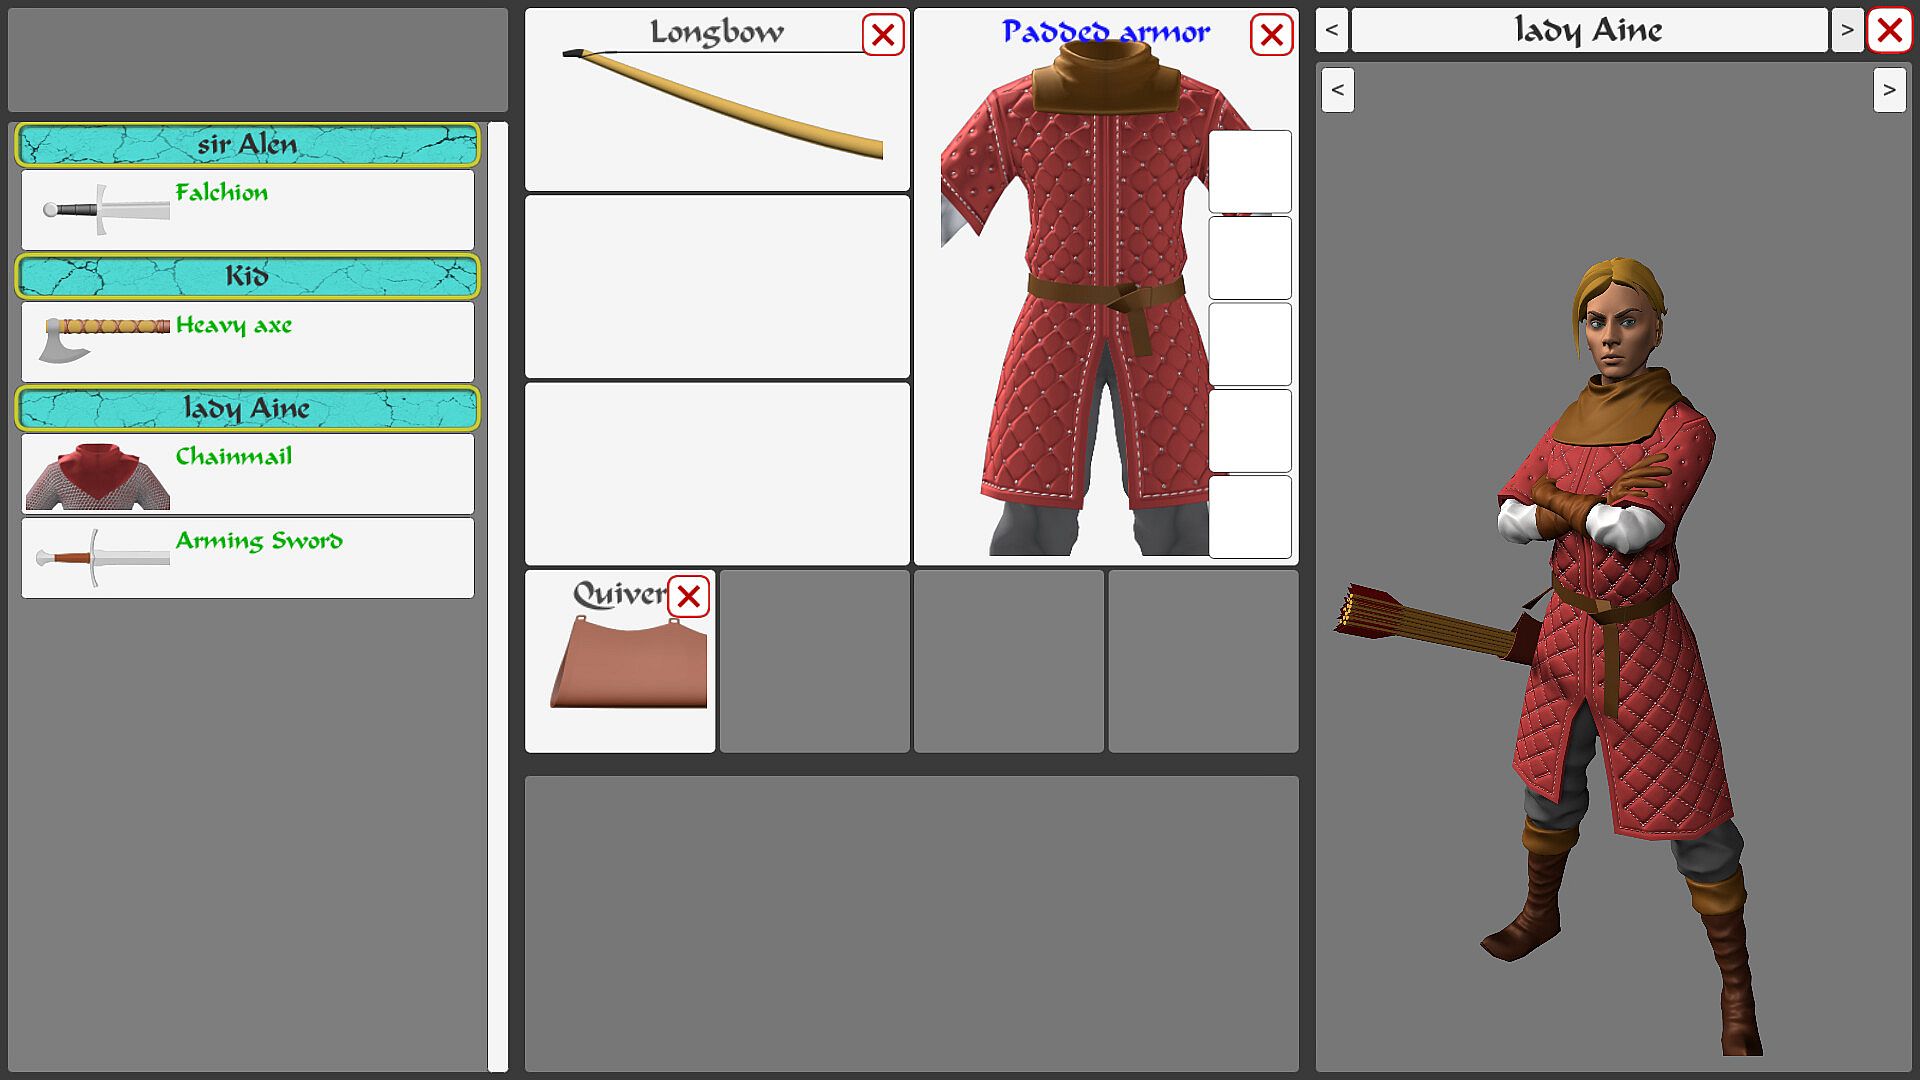Select the Quiver bag image
The width and height of the screenshot is (1920, 1080).
(628, 665)
